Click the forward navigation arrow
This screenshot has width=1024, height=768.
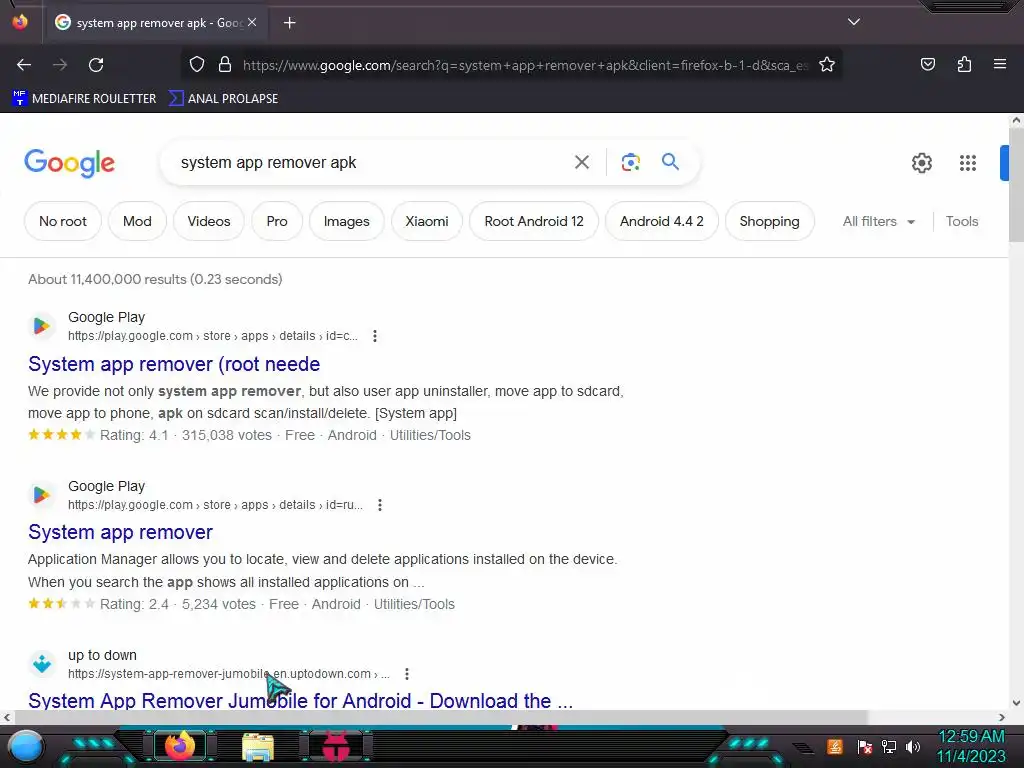click(60, 65)
